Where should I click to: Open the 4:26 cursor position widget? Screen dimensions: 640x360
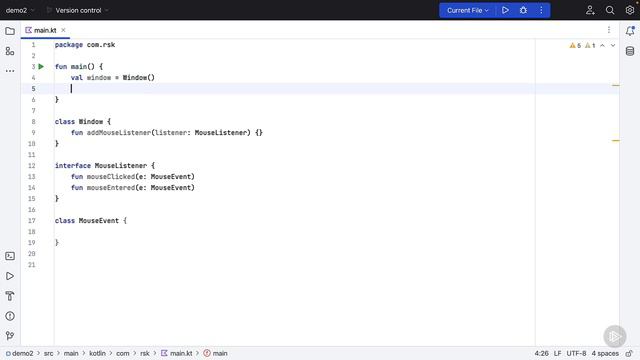pyautogui.click(x=542, y=353)
